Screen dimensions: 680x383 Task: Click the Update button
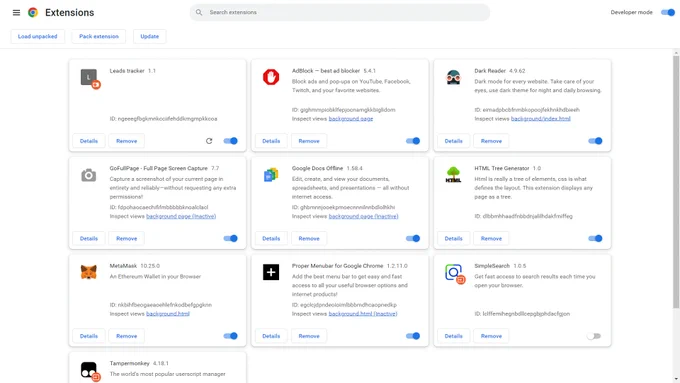[x=150, y=36]
